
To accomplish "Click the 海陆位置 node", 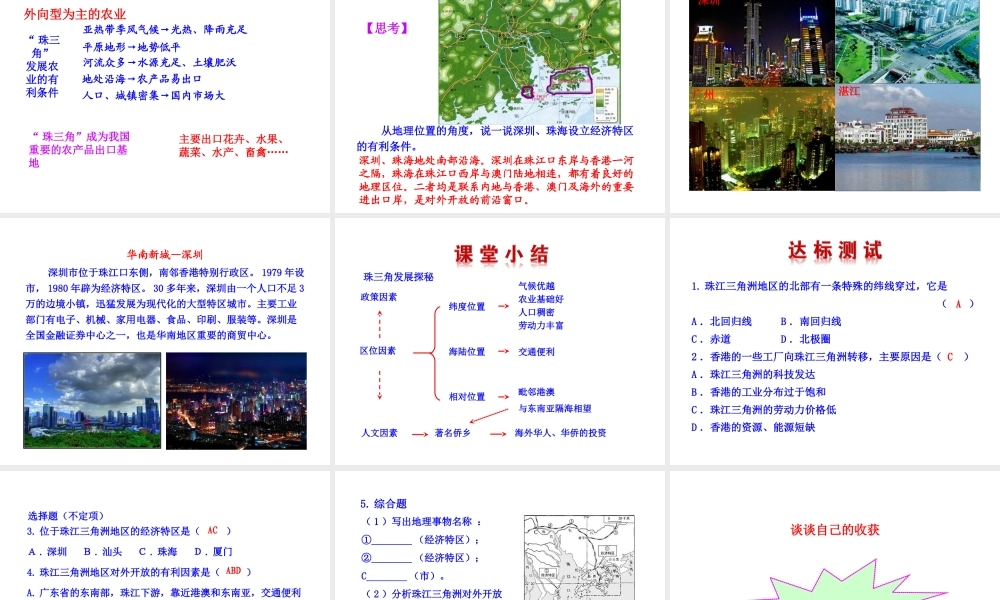I will pos(467,352).
